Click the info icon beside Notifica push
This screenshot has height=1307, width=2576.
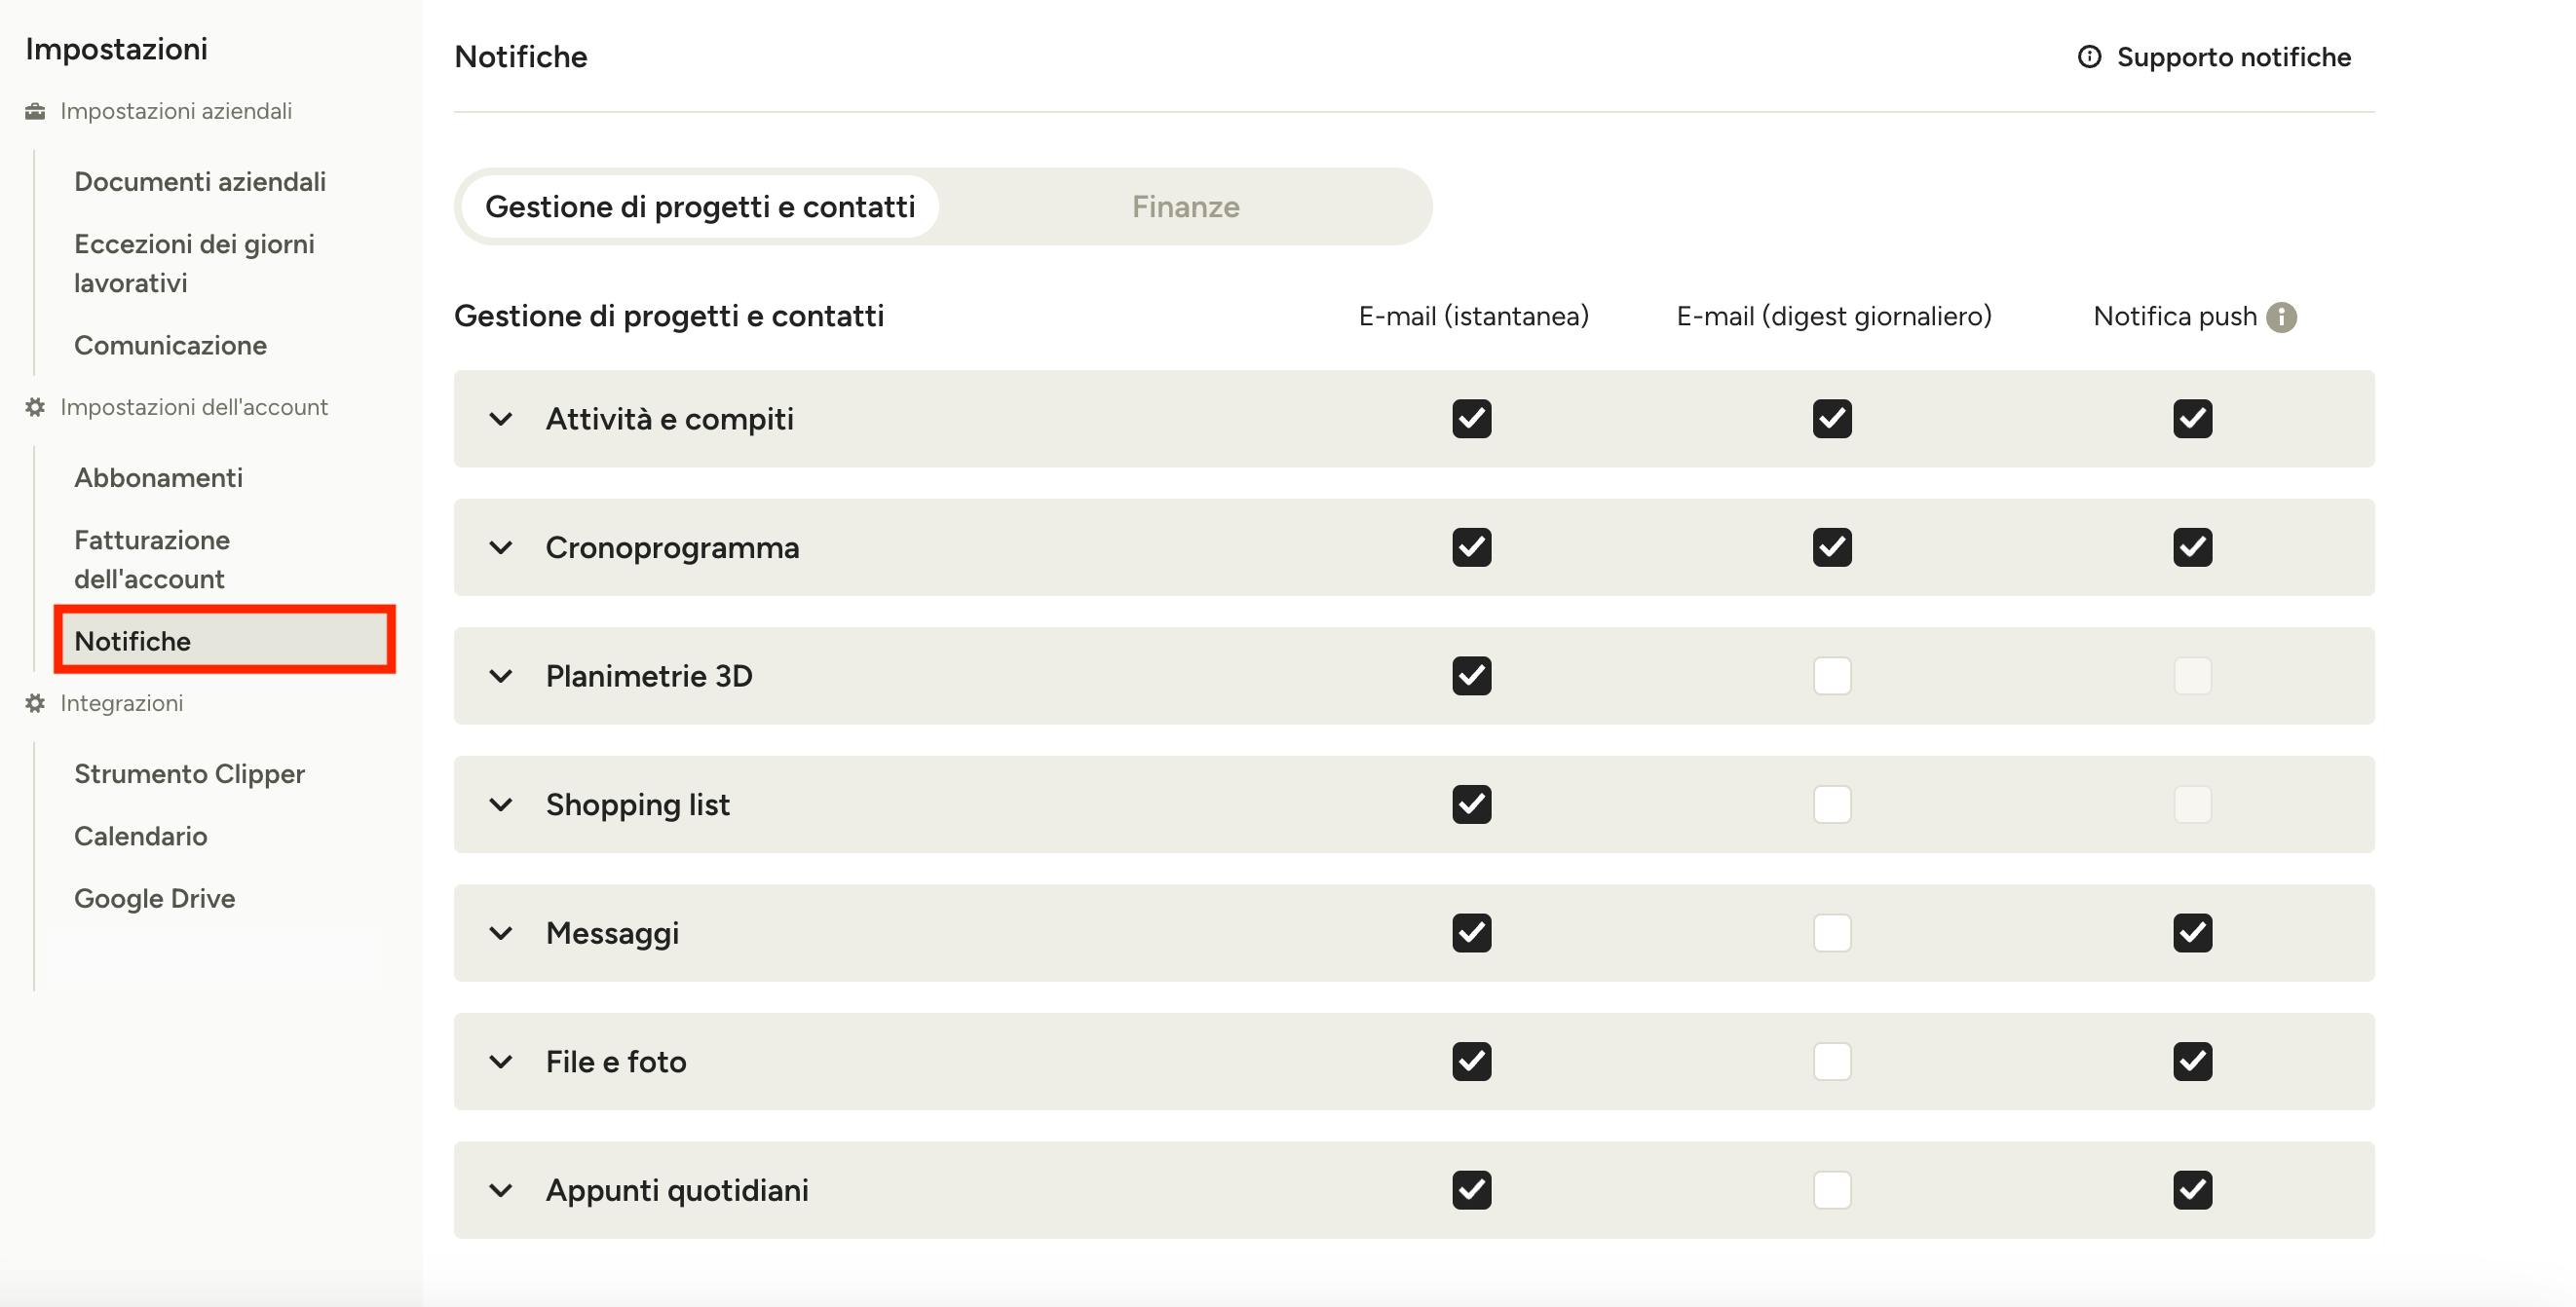2281,317
